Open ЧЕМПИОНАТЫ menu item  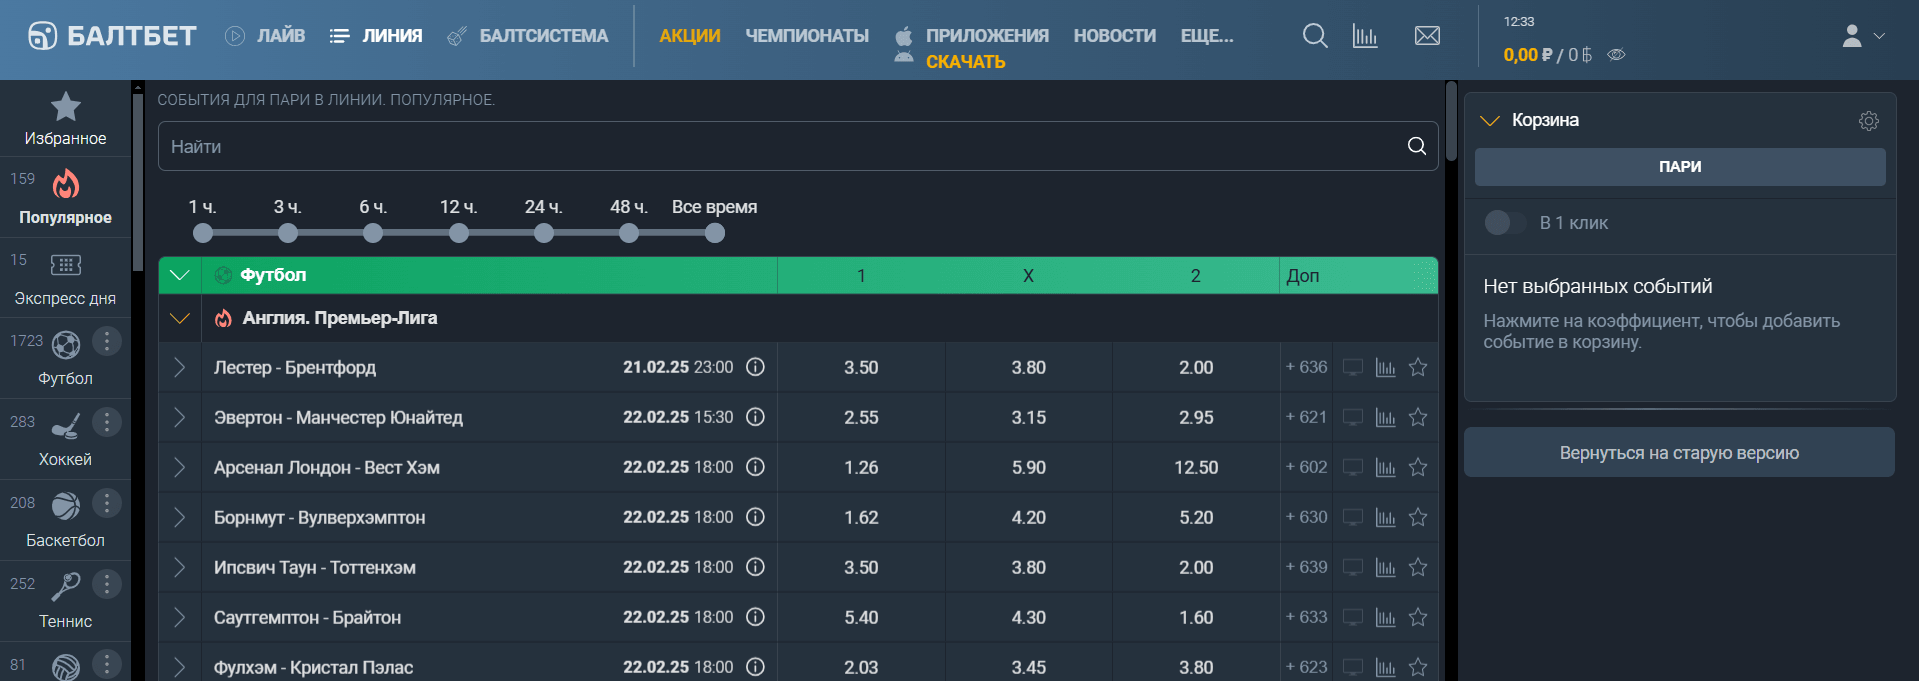(x=807, y=36)
